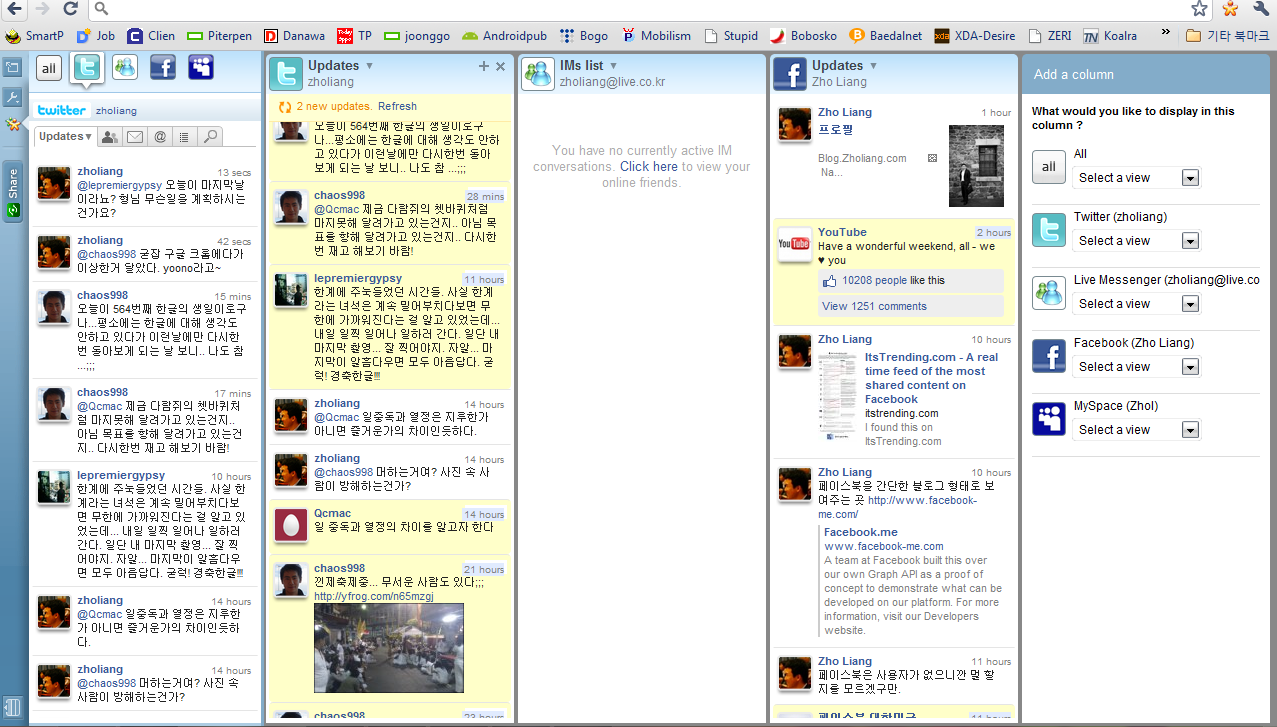The height and width of the screenshot is (727, 1277).
Task: Open the ItsTrending.com shared link title
Action: 931,378
